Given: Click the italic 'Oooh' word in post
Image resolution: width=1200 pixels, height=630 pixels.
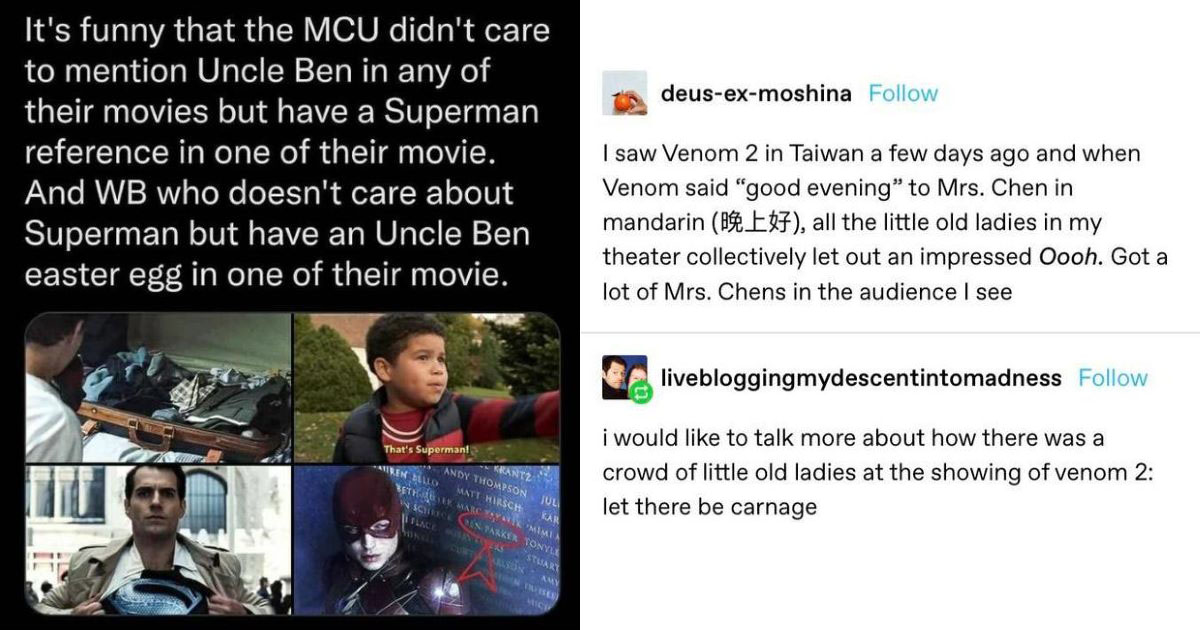Looking at the screenshot, I should (1070, 257).
